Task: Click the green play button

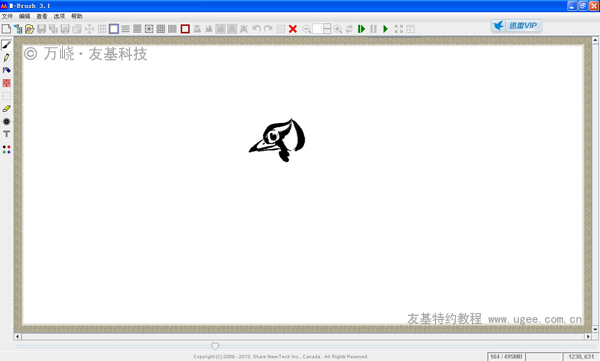Action: [x=385, y=29]
